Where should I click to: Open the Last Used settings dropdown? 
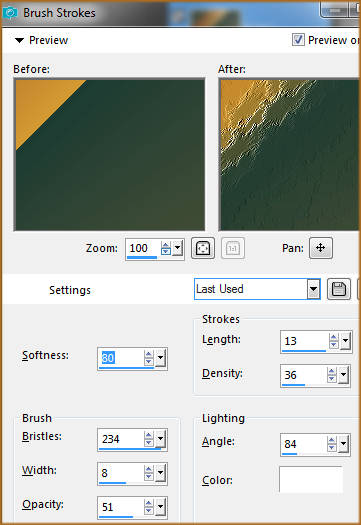(313, 289)
